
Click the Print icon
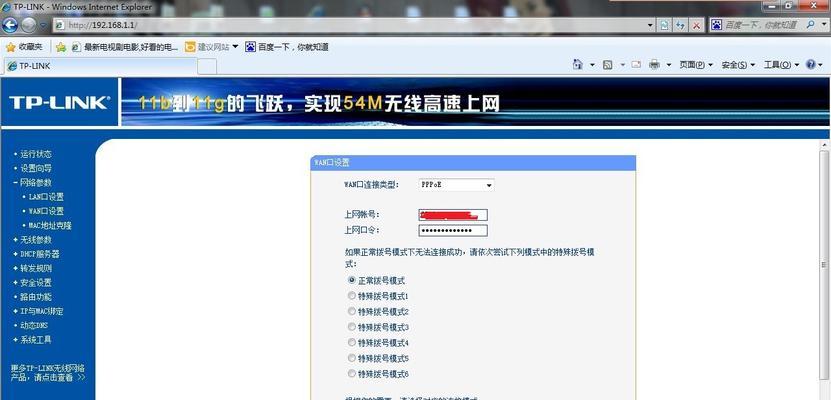[655, 65]
